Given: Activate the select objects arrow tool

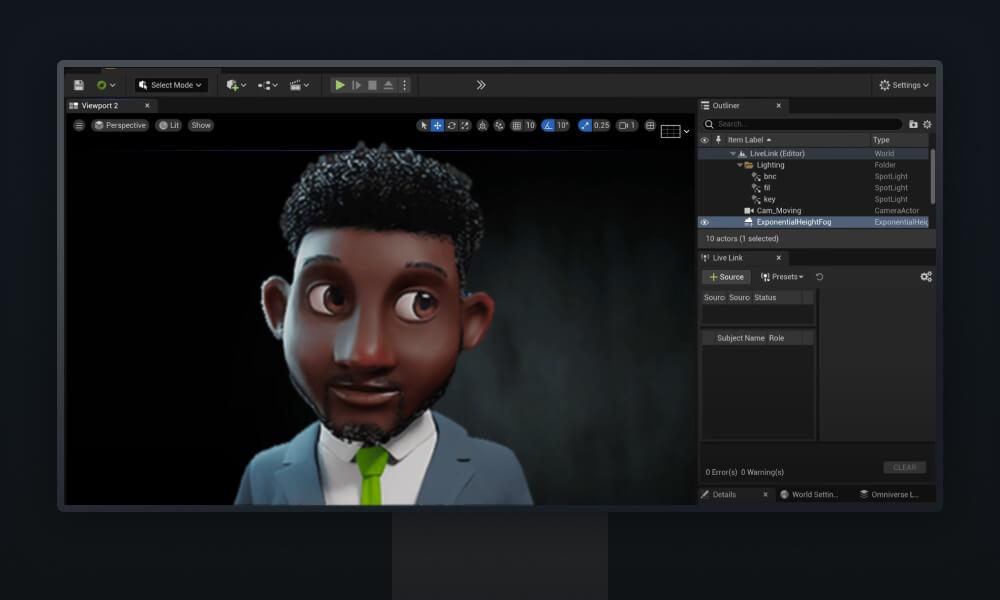Looking at the screenshot, I should (423, 126).
